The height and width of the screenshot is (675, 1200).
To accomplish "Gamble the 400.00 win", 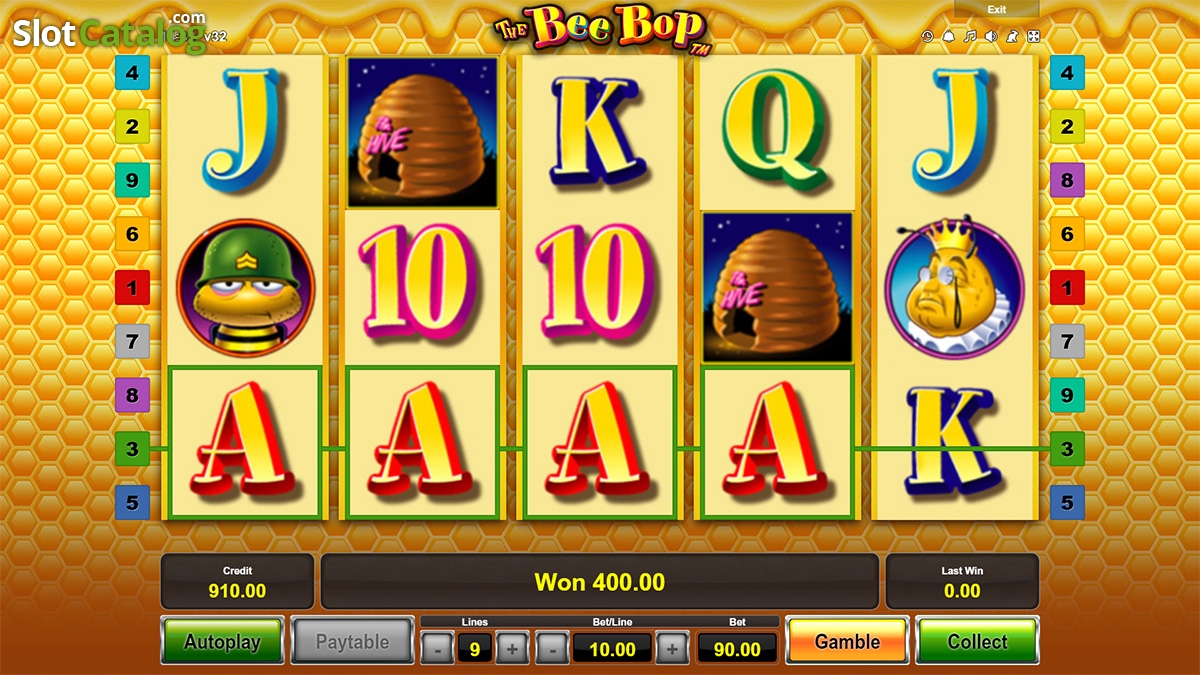I will point(848,642).
